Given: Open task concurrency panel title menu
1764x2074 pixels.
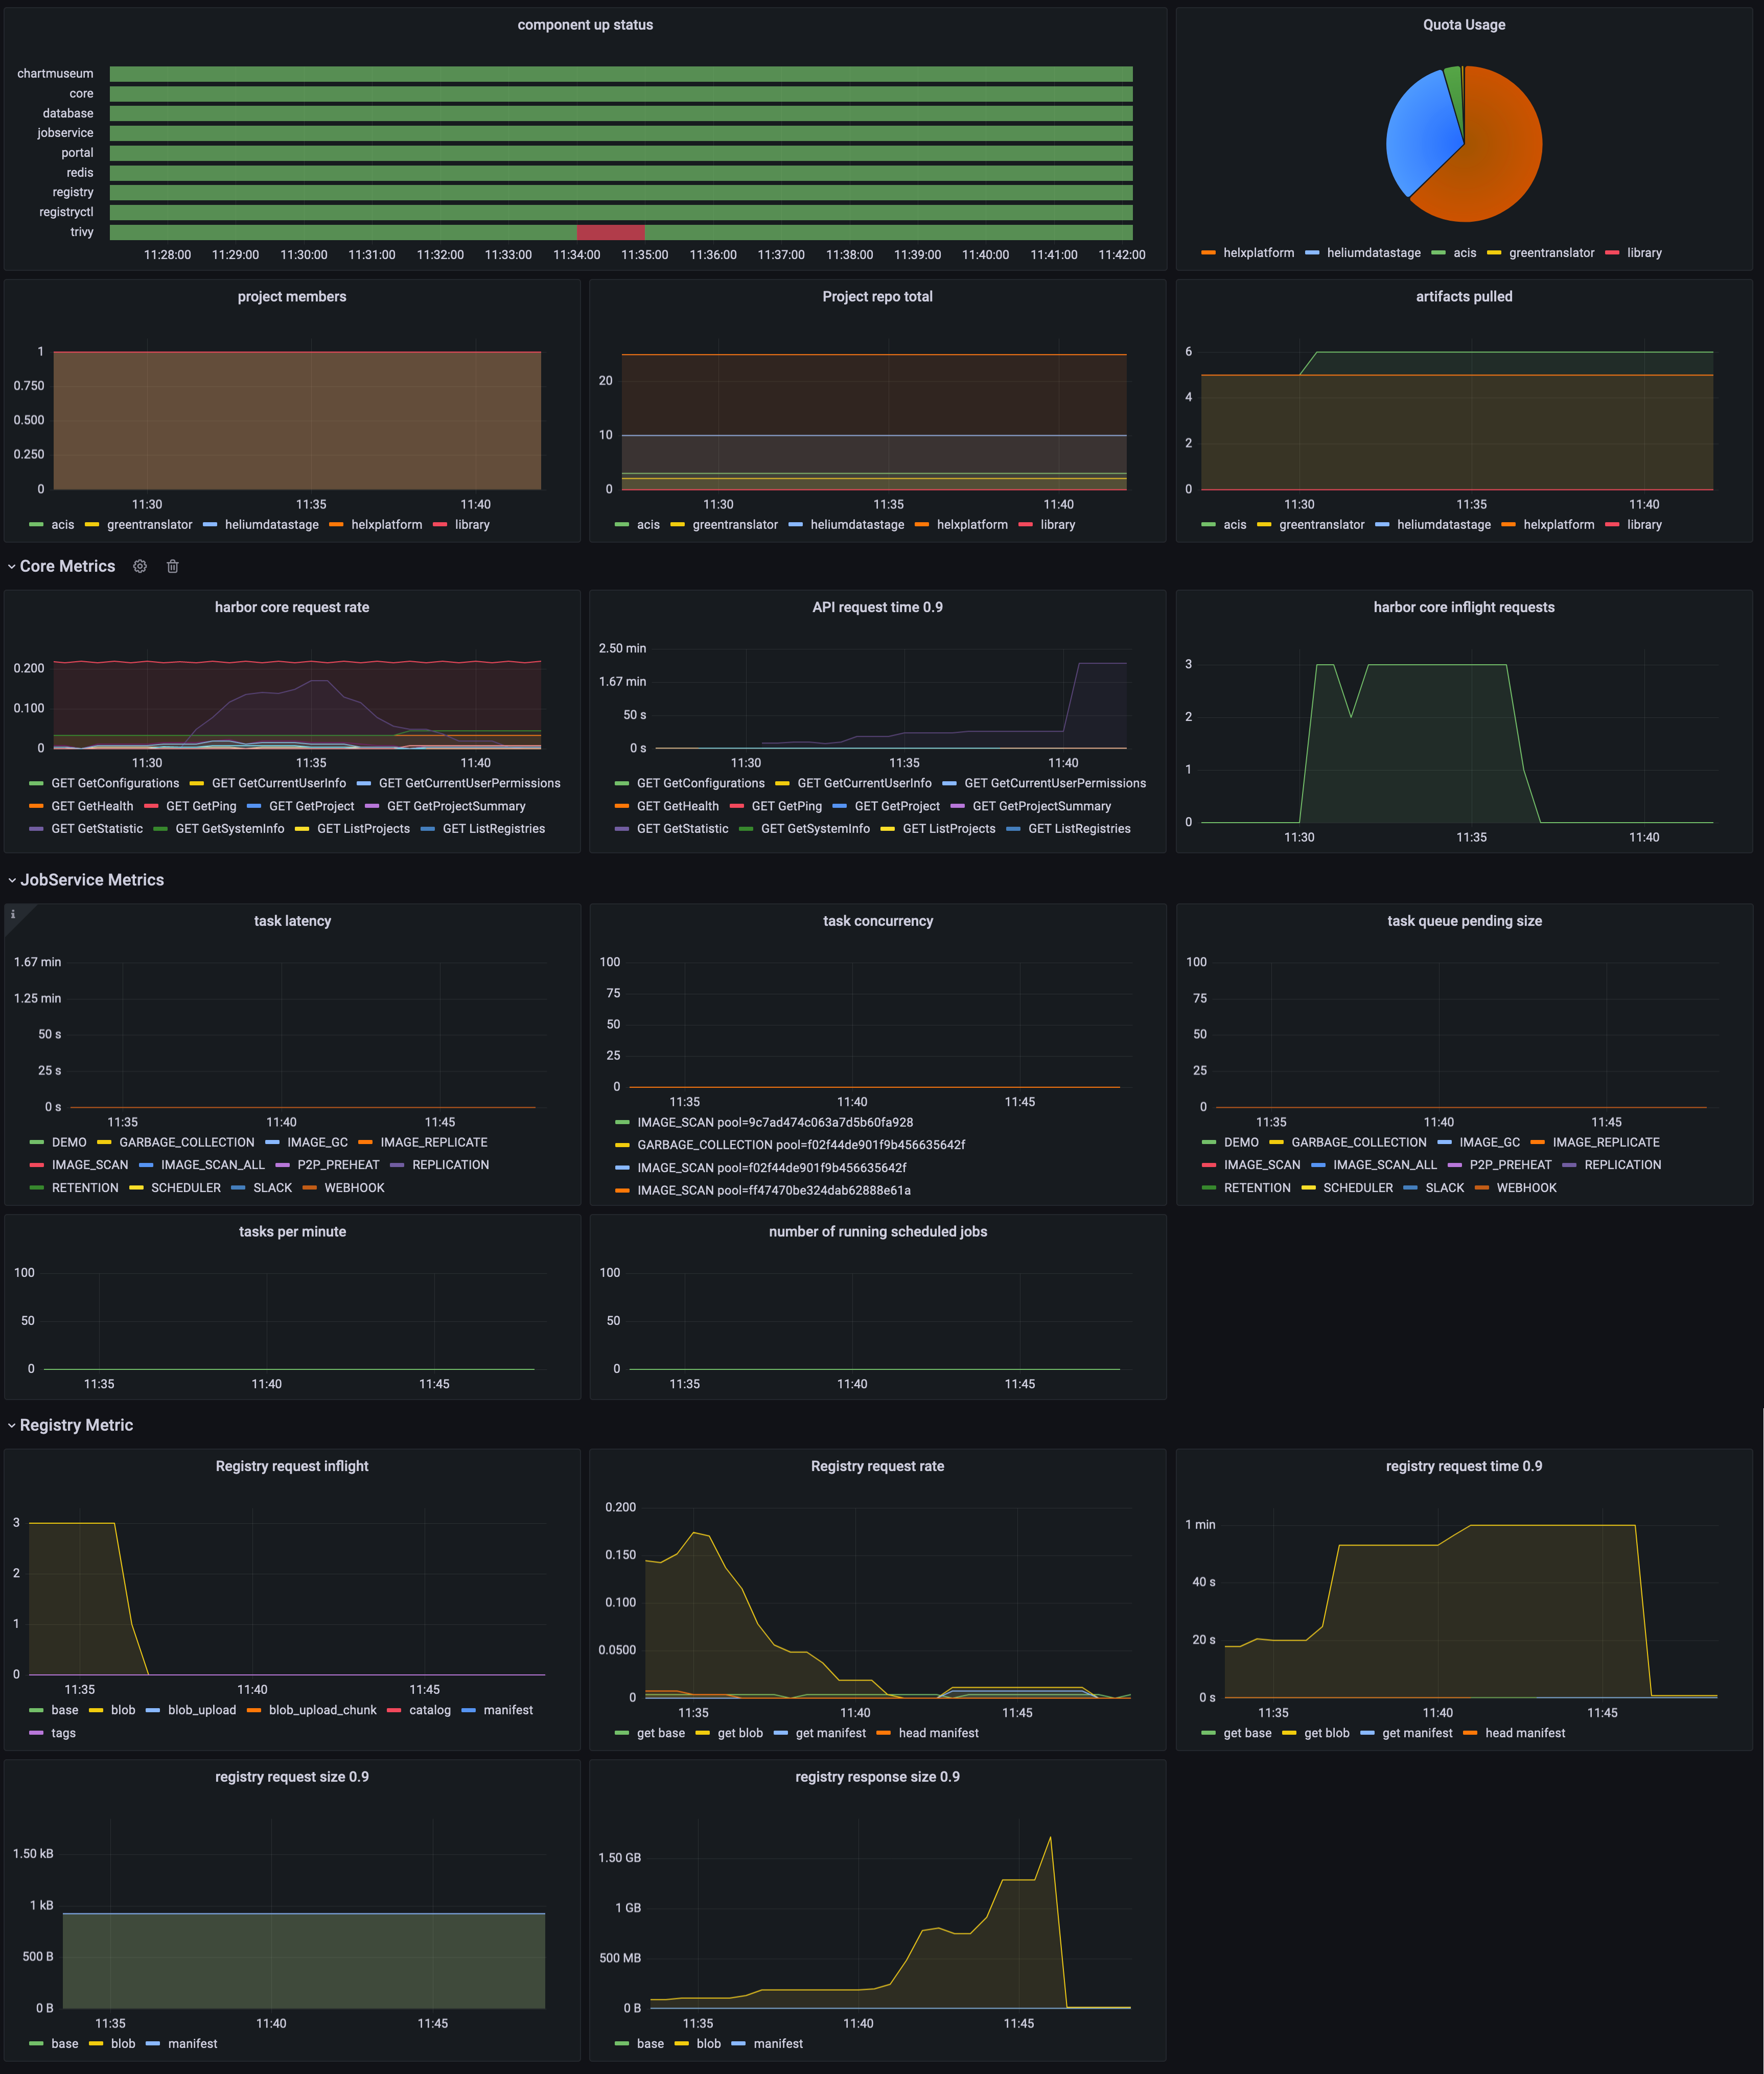Looking at the screenshot, I should [x=878, y=921].
